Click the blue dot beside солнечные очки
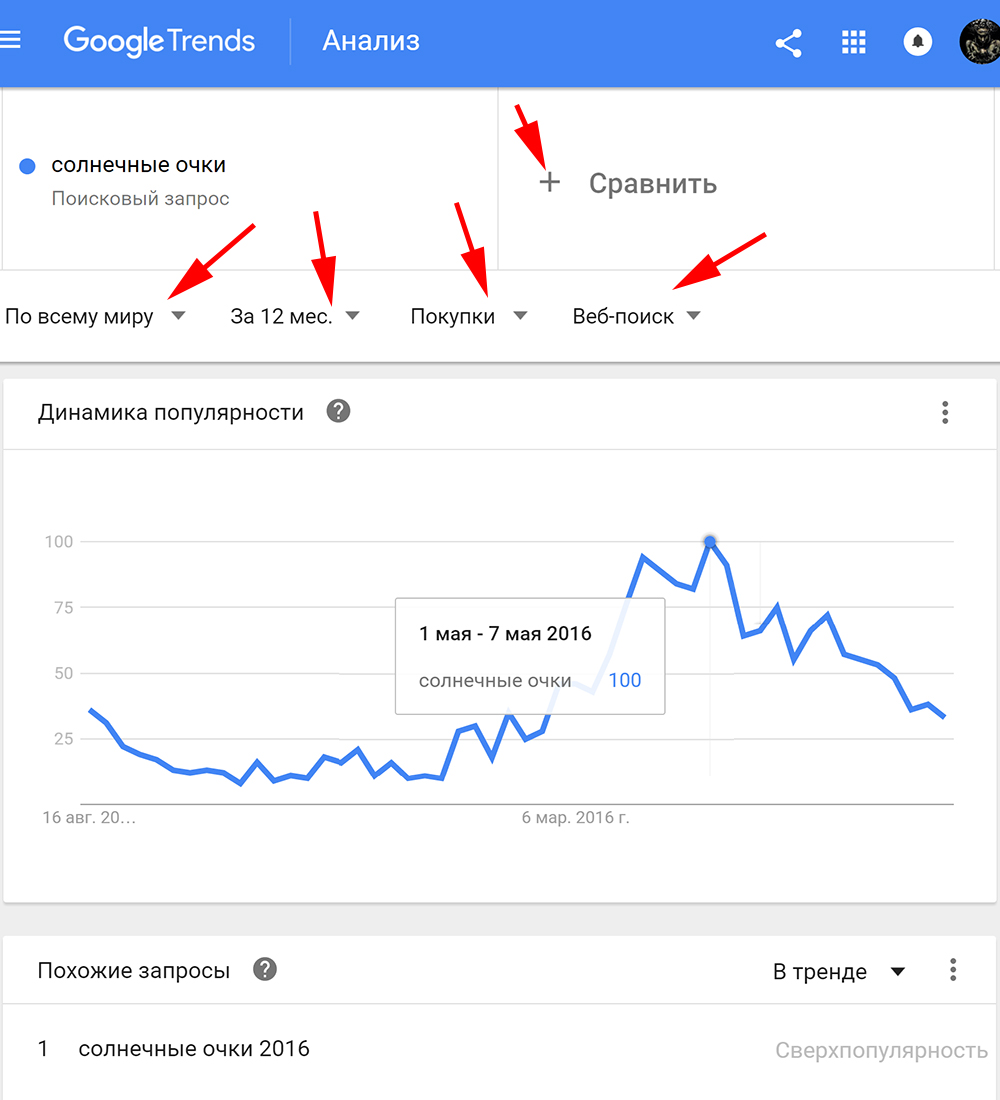This screenshot has height=1100, width=1000. [x=26, y=165]
